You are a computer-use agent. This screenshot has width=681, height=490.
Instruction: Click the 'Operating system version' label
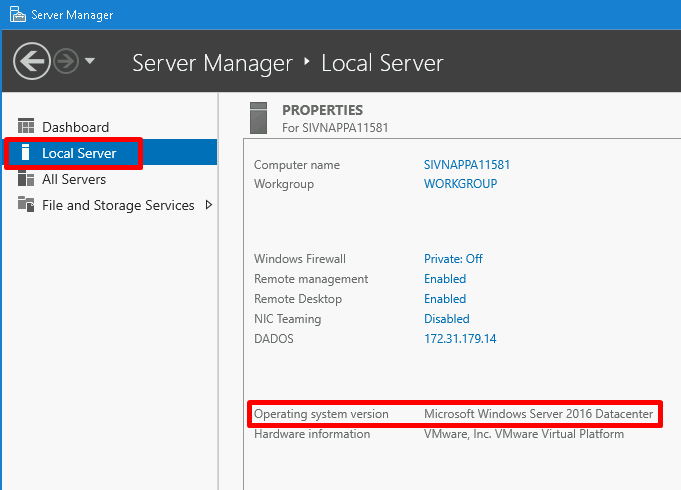(321, 414)
